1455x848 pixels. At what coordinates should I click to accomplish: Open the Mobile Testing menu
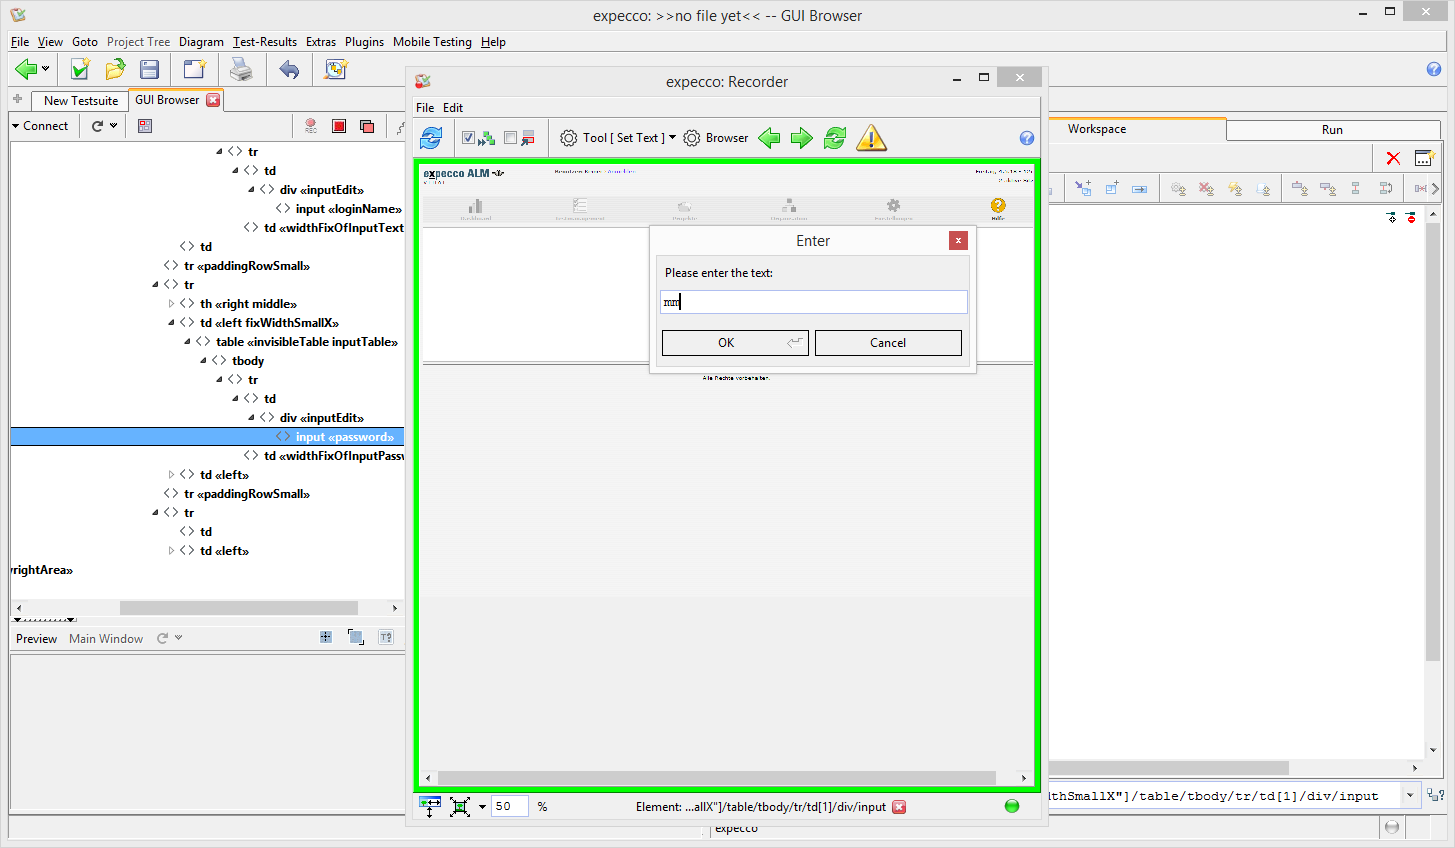[x=432, y=42]
